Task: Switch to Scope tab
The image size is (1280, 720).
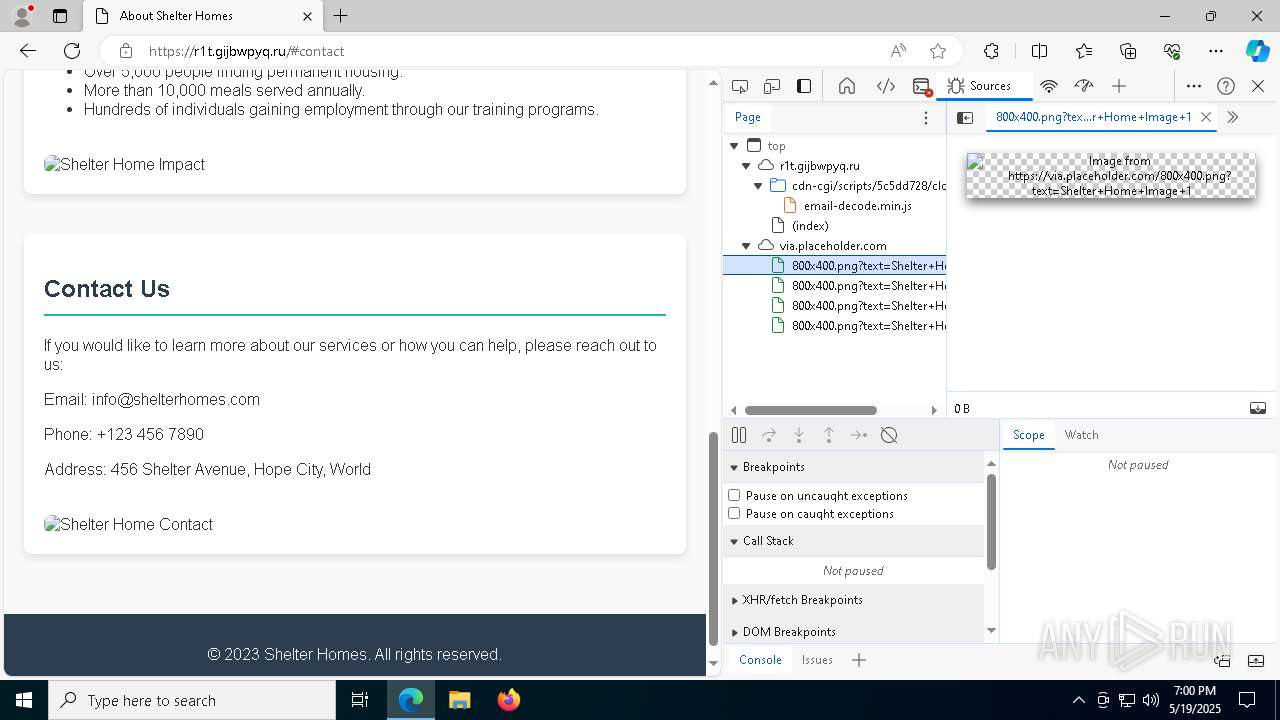Action: [1028, 435]
